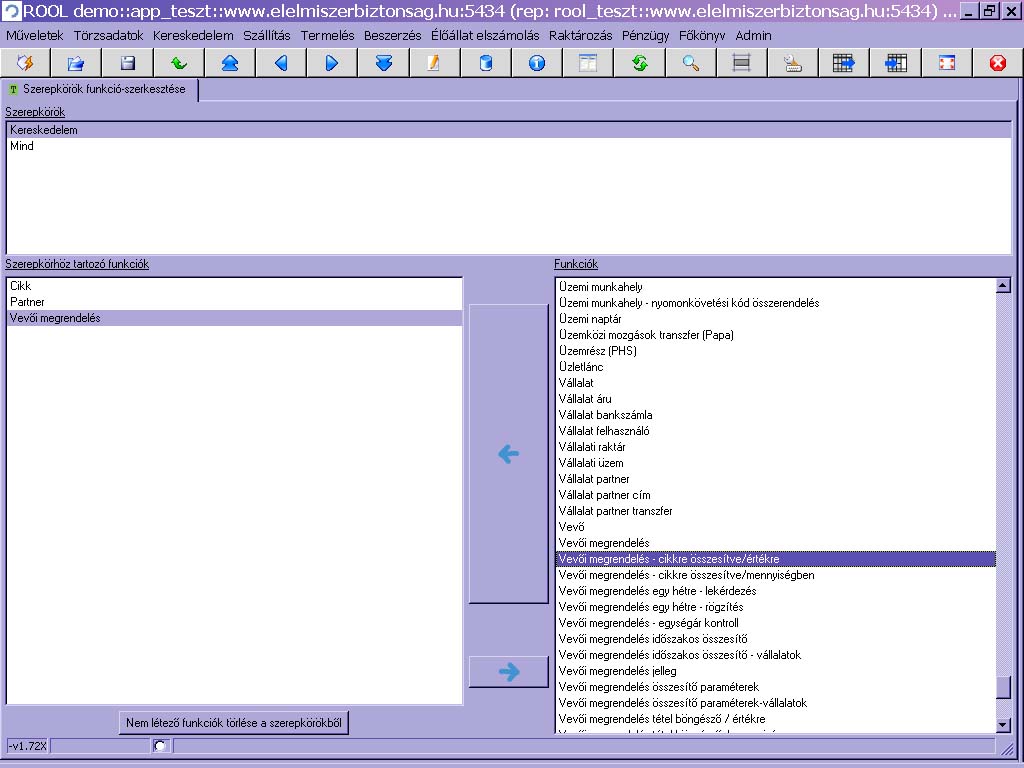Open the Raktározás menu
Viewport: 1024px width, 768px height.
tap(580, 35)
